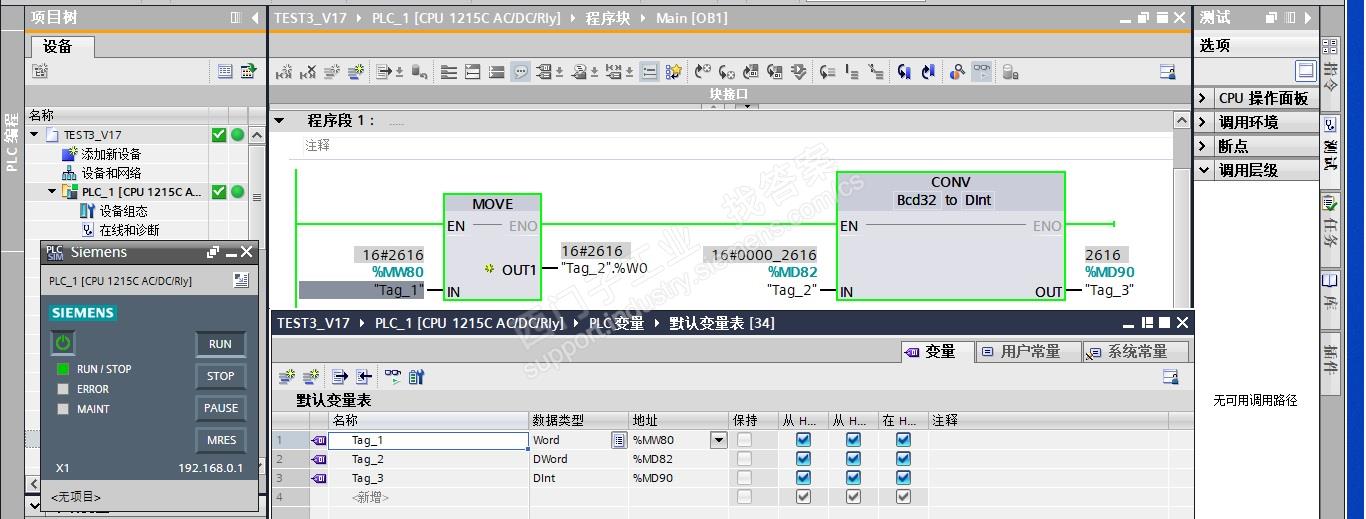The width and height of the screenshot is (1366, 519).
Task: Toggle Tag_2 accessible from HMI checkbox
Action: [x=803, y=459]
